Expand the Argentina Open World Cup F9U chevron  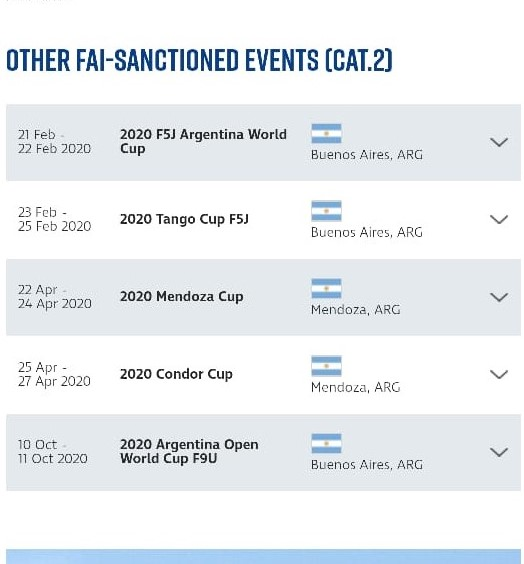click(x=498, y=452)
